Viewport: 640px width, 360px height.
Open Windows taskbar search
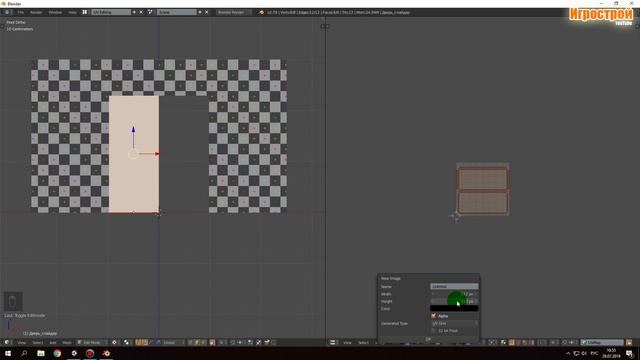[x=24, y=353]
